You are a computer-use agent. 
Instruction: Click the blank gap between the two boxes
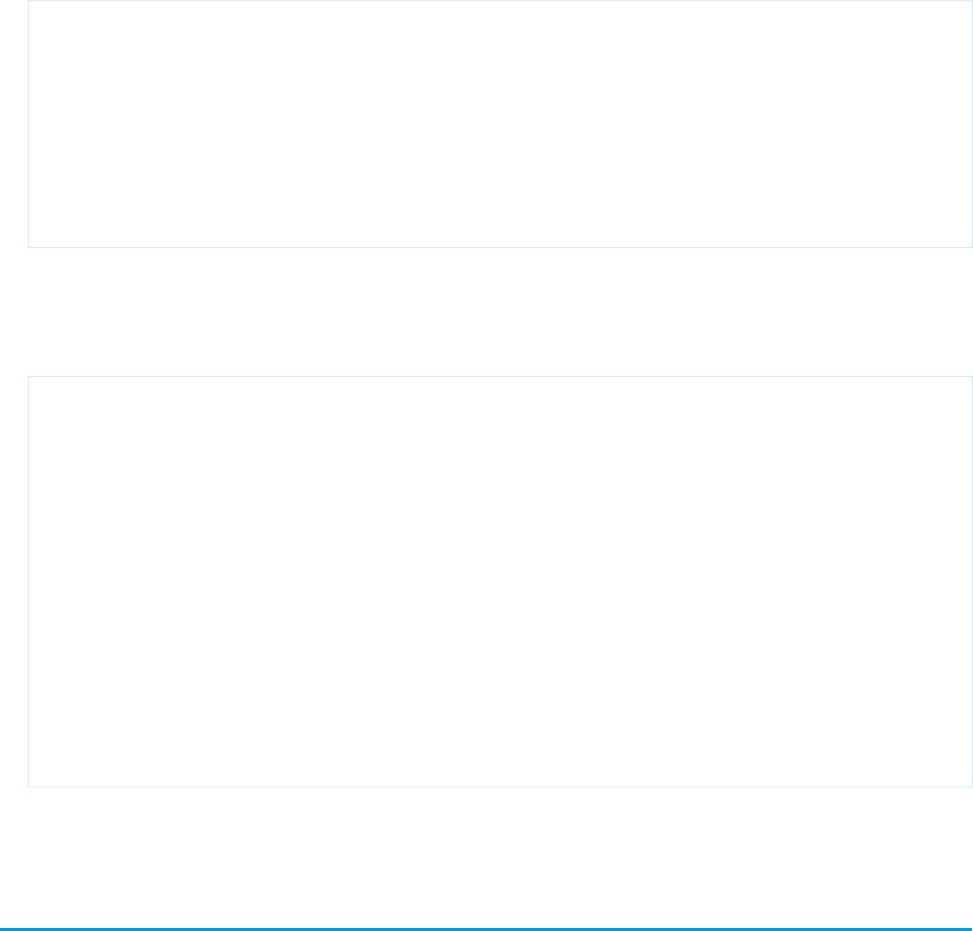(500, 312)
